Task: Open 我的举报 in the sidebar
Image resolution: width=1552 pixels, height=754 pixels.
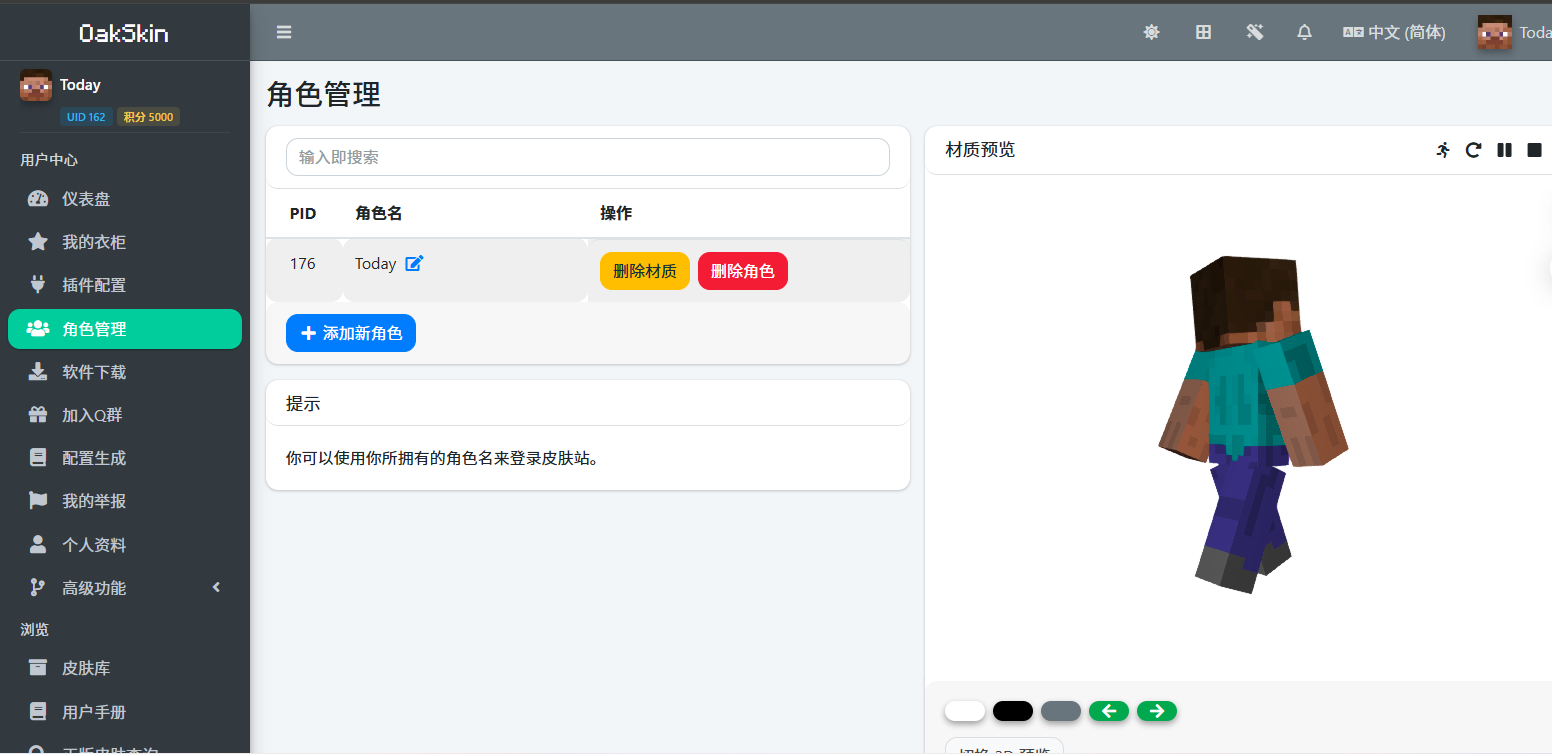Action: (125, 501)
